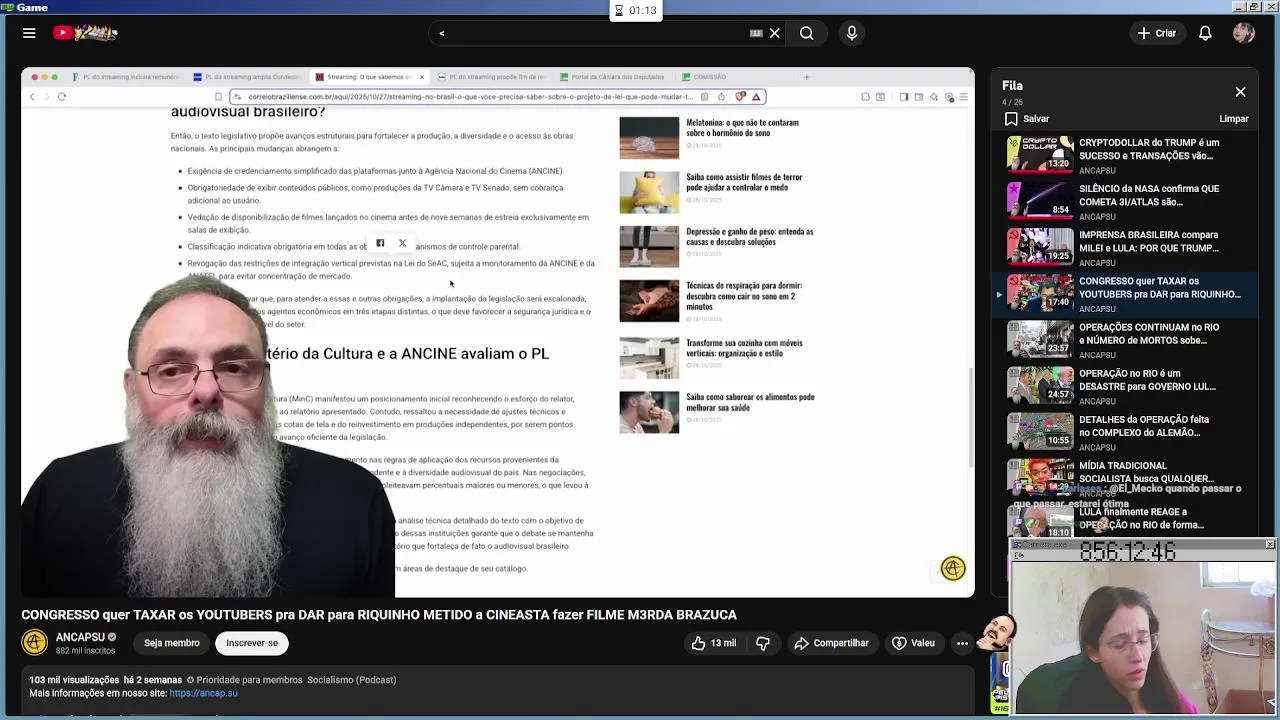
Task: Select queue item OPERAÇÃO no RIO é um DESASTRE
Action: click(1127, 387)
